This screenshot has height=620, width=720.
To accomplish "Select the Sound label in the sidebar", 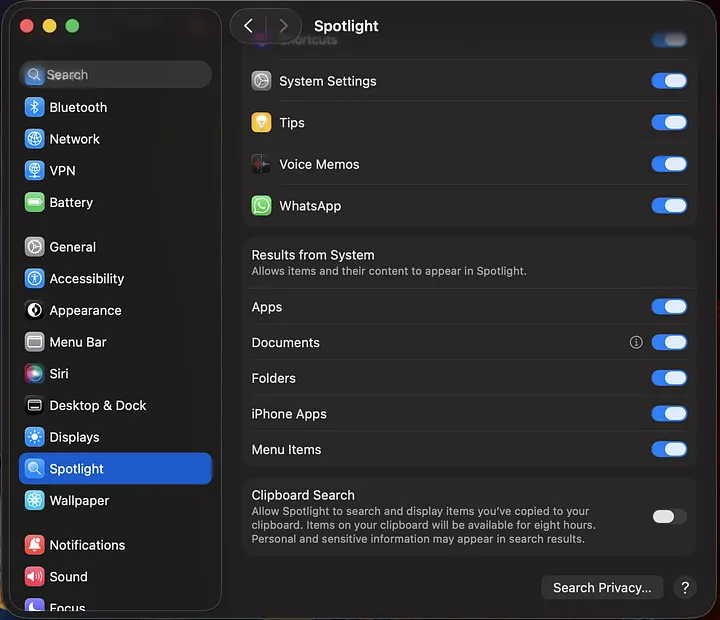I will (x=68, y=577).
